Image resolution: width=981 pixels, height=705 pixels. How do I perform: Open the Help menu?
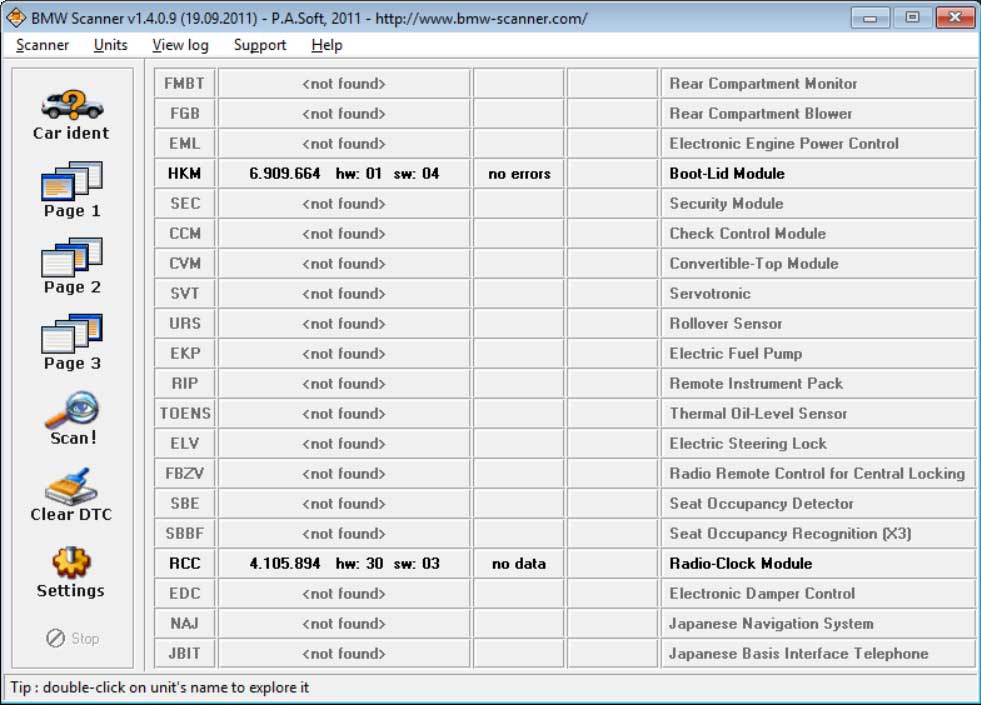(326, 45)
